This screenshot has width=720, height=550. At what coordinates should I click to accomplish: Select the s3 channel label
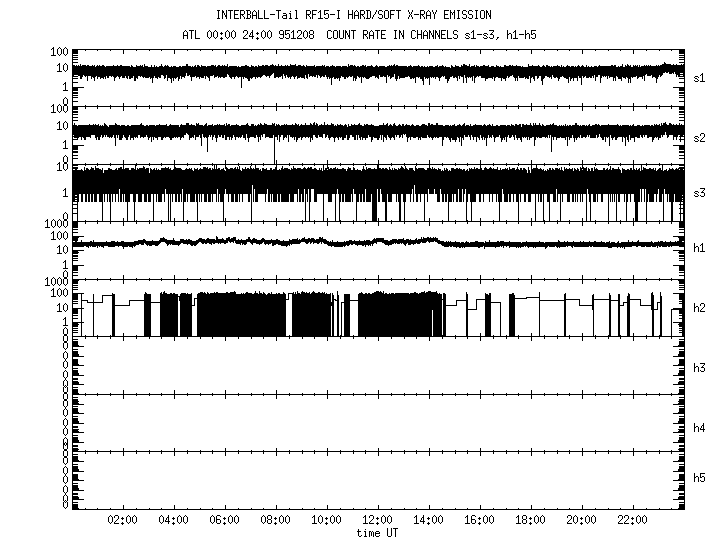coord(700,192)
